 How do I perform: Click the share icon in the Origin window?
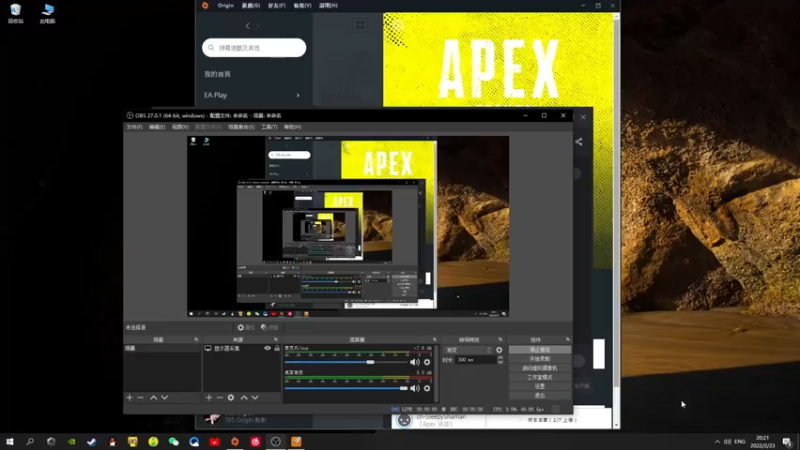tap(579, 142)
